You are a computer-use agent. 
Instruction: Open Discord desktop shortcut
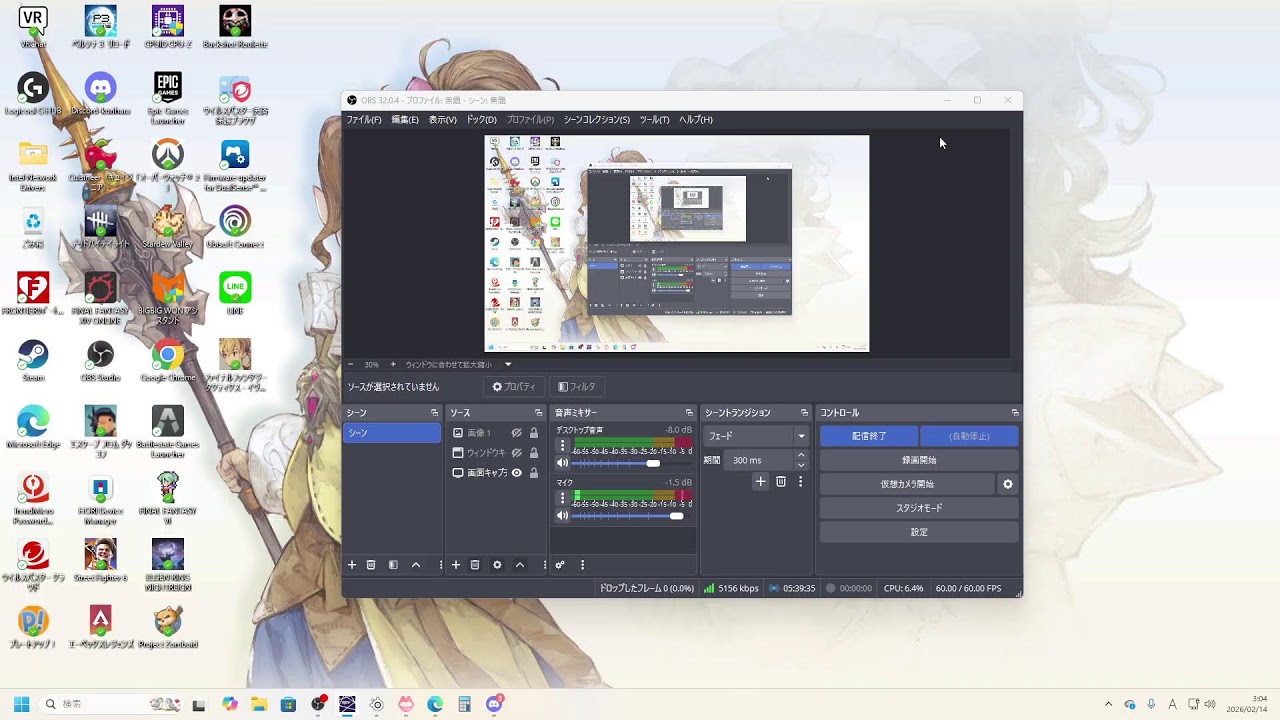pyautogui.click(x=100, y=94)
